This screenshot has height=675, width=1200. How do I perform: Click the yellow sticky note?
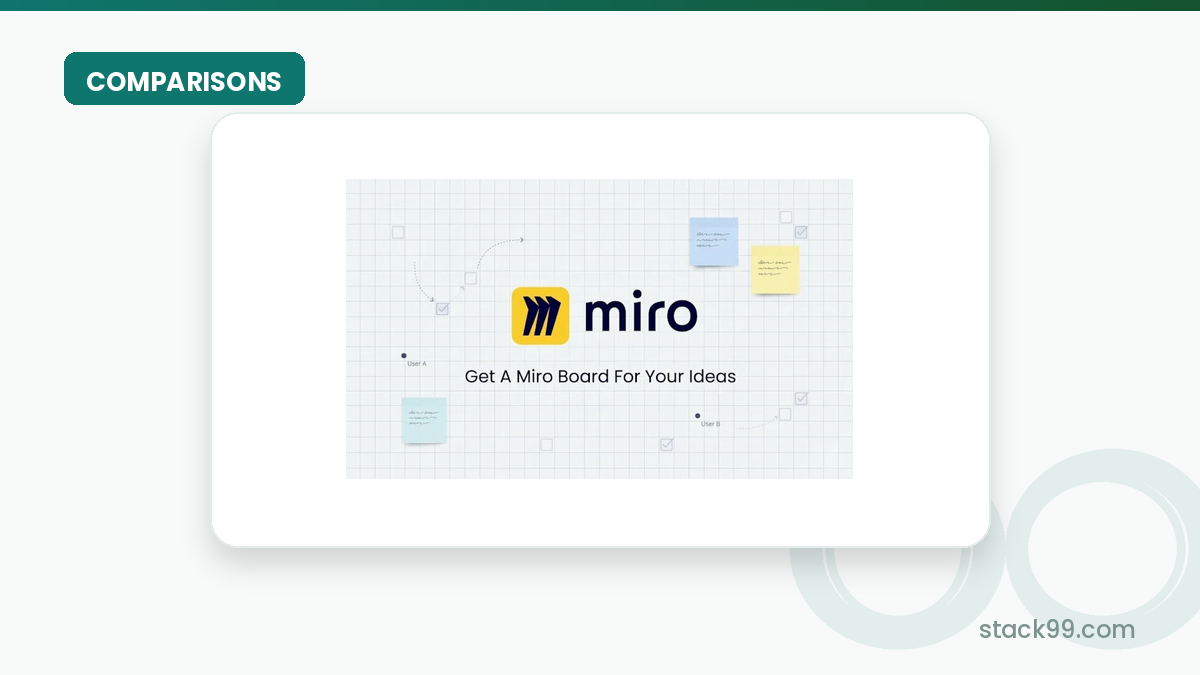[776, 270]
